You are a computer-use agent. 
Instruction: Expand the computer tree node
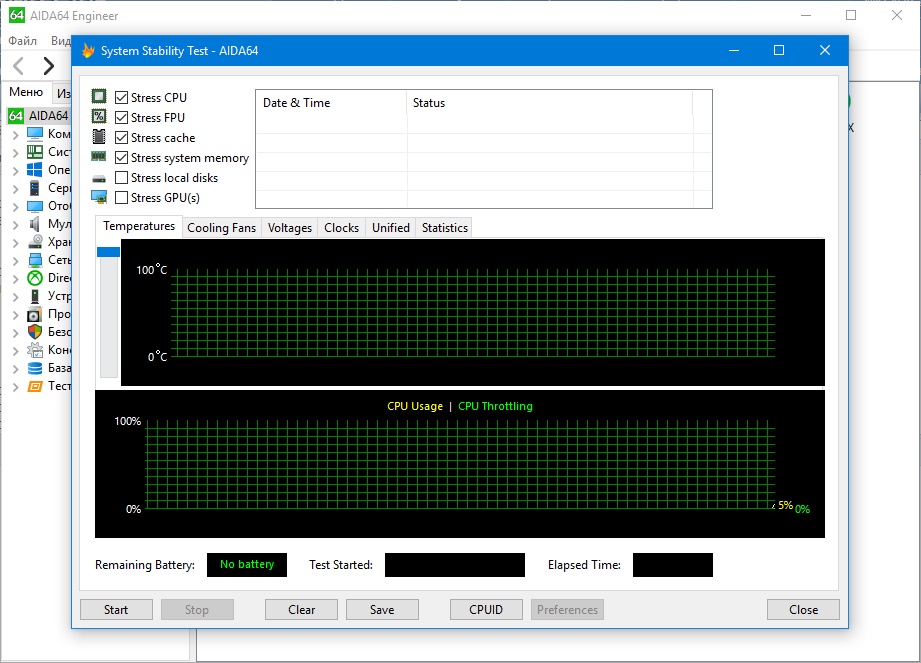click(15, 134)
